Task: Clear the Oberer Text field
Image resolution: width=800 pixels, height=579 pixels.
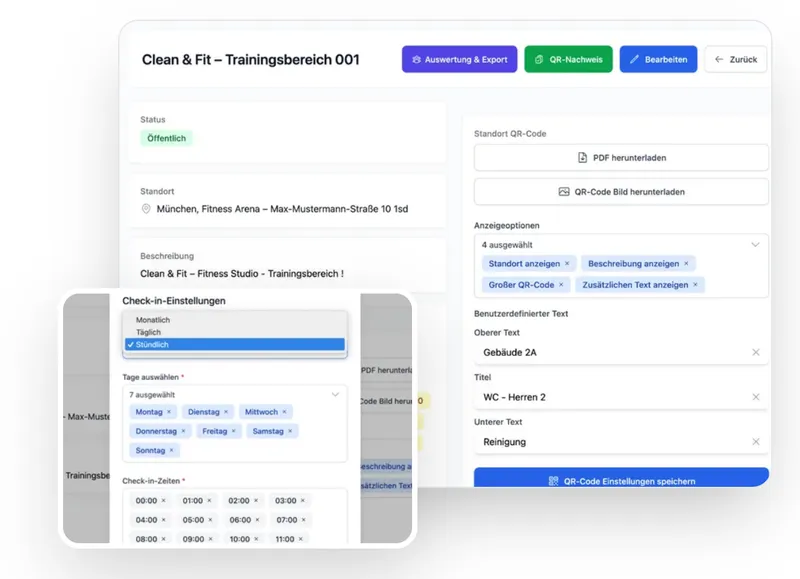Action: (755, 353)
